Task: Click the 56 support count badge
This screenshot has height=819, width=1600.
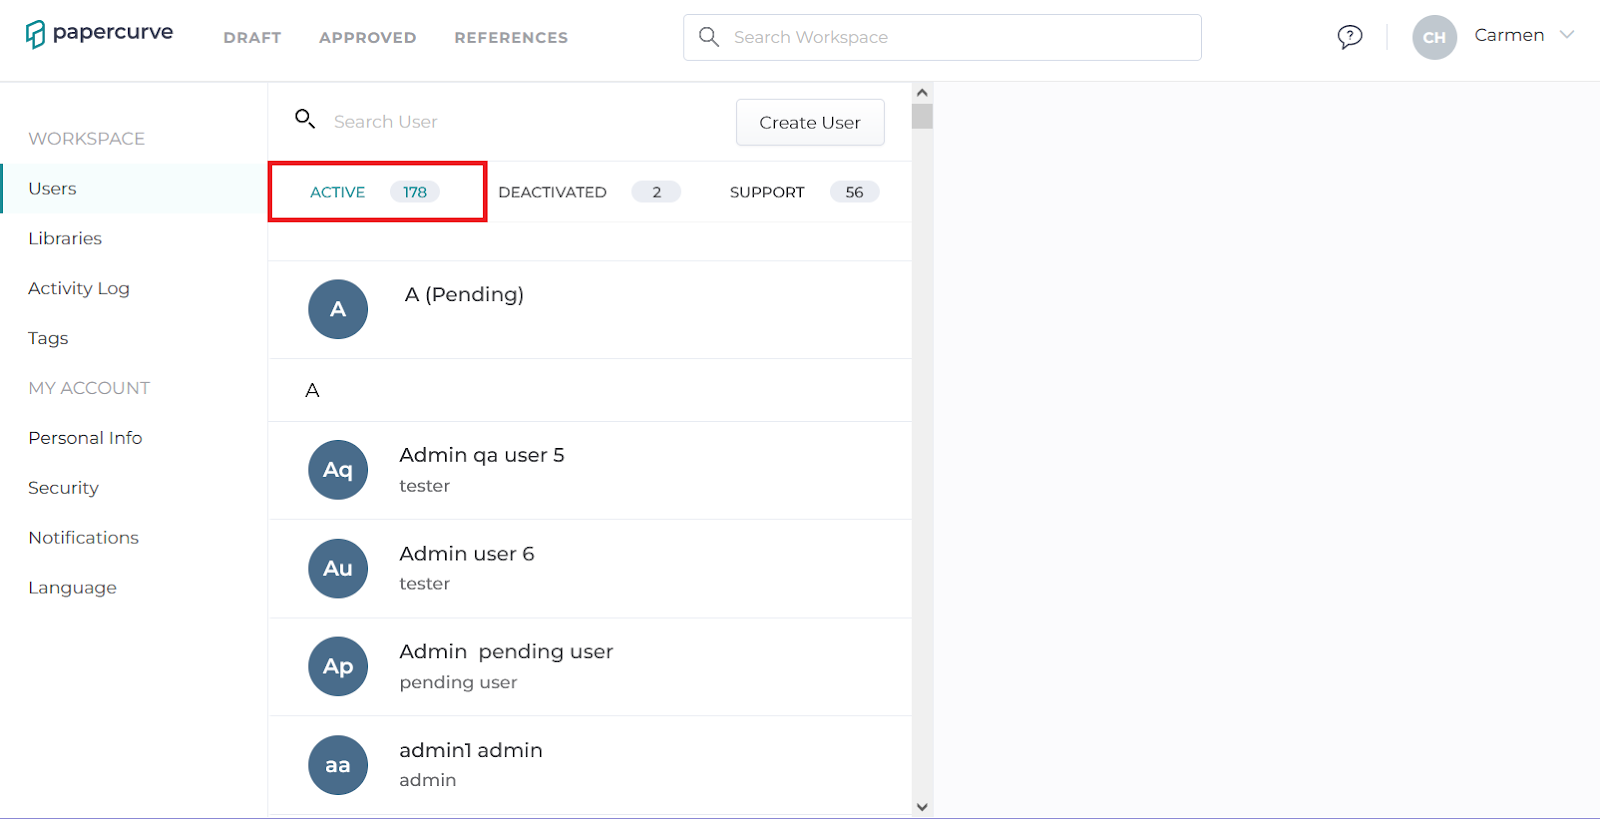Action: pos(854,192)
